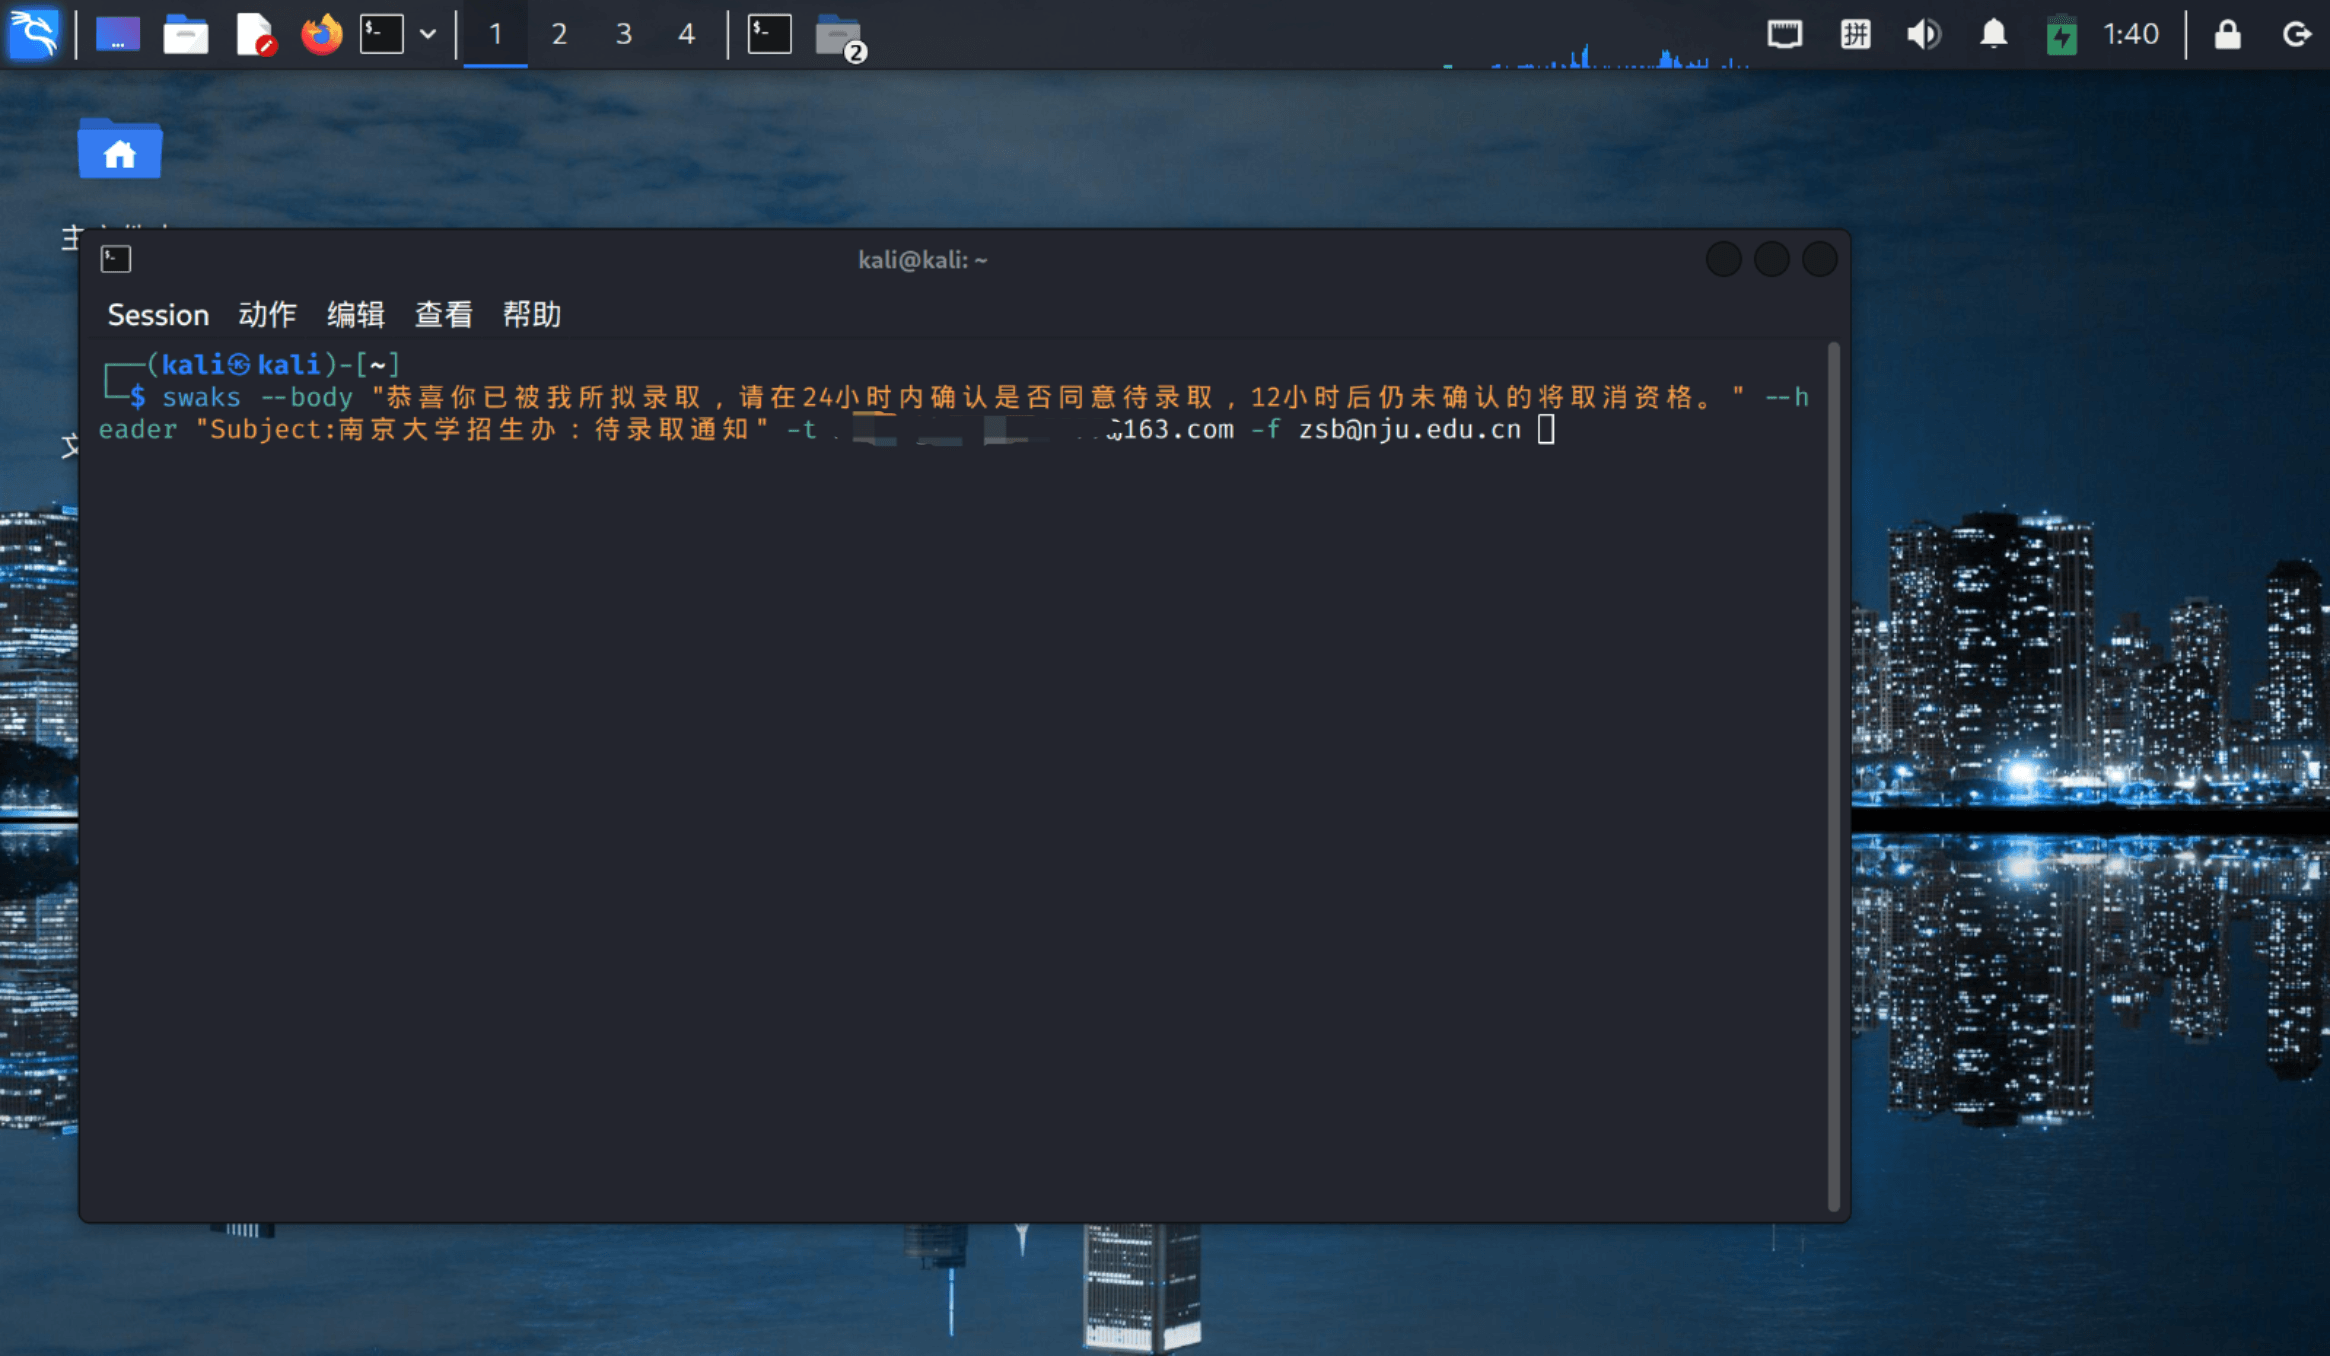Select the running terminal taskbar button
Viewport: 2330px width, 1356px height.
point(769,34)
